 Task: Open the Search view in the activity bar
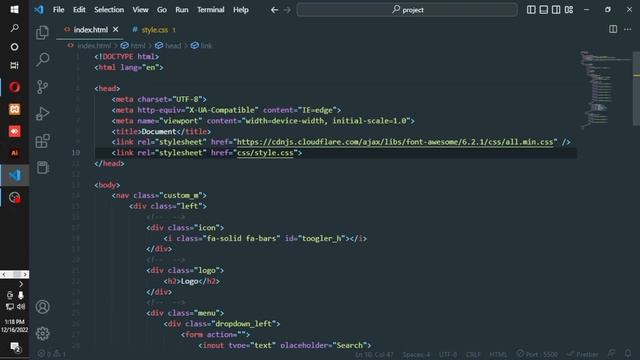42,60
